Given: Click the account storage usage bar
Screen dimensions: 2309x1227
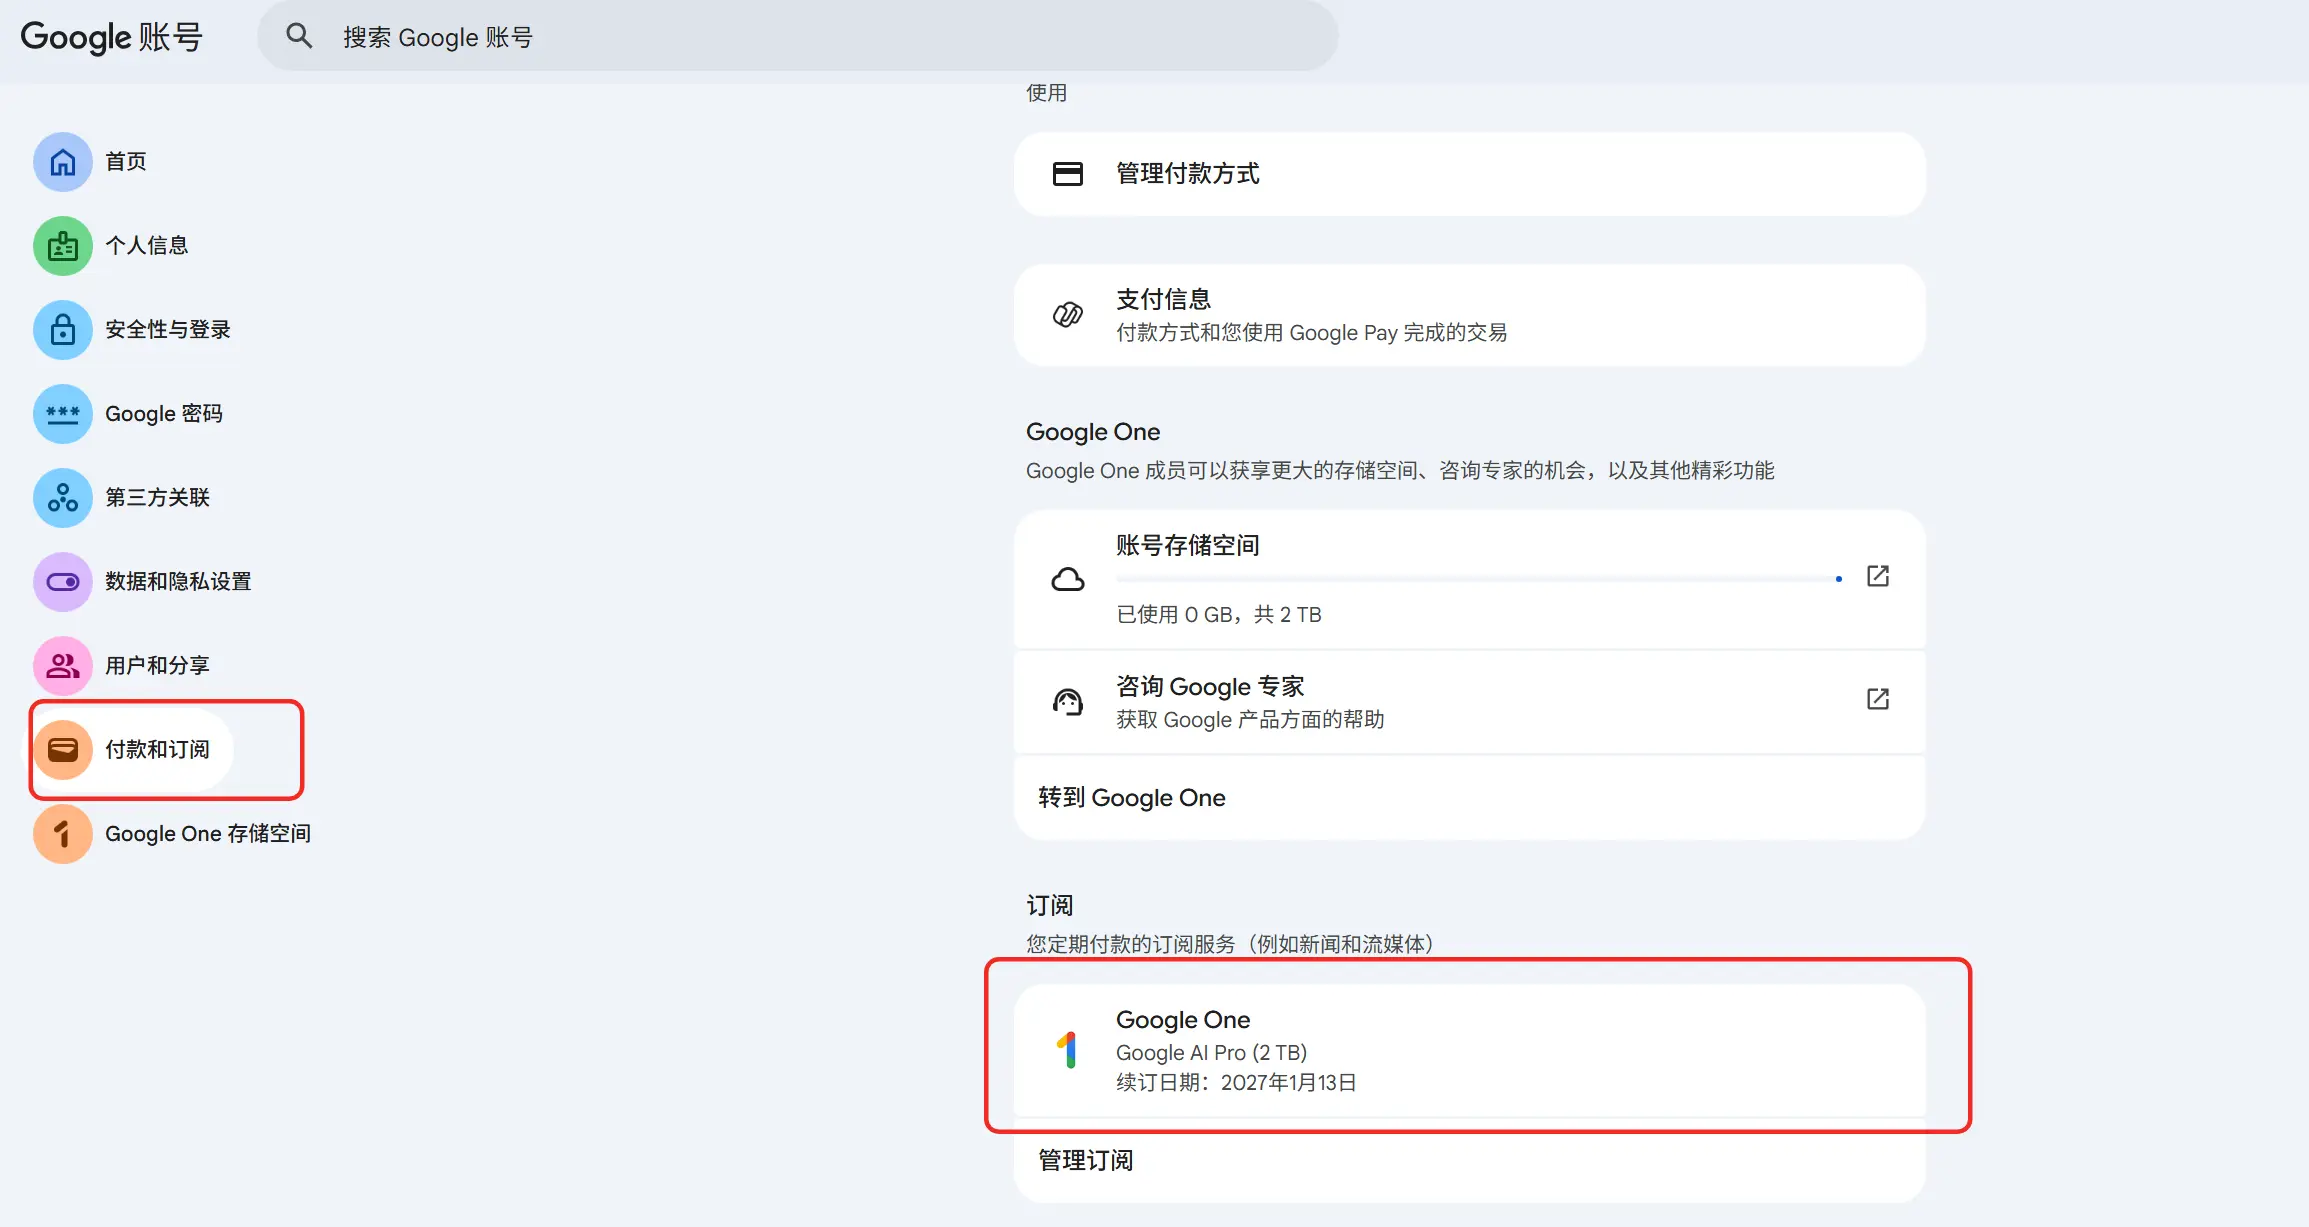Looking at the screenshot, I should [x=1478, y=579].
